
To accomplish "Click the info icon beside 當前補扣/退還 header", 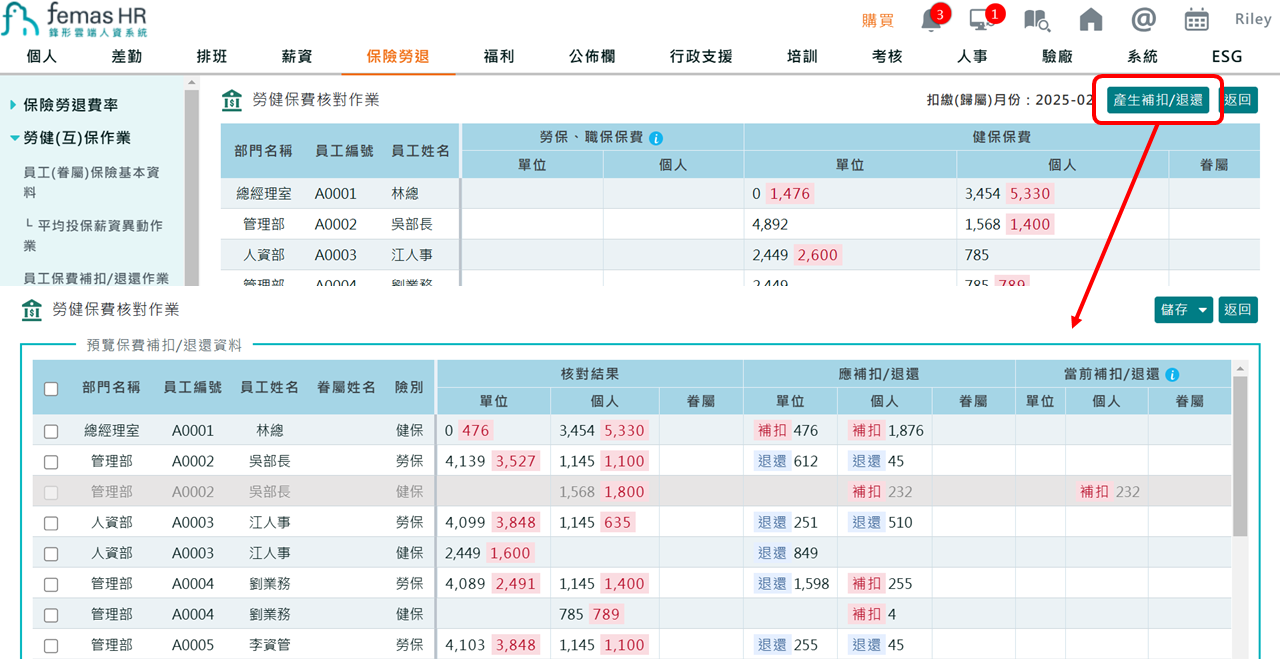I will (x=1171, y=375).
